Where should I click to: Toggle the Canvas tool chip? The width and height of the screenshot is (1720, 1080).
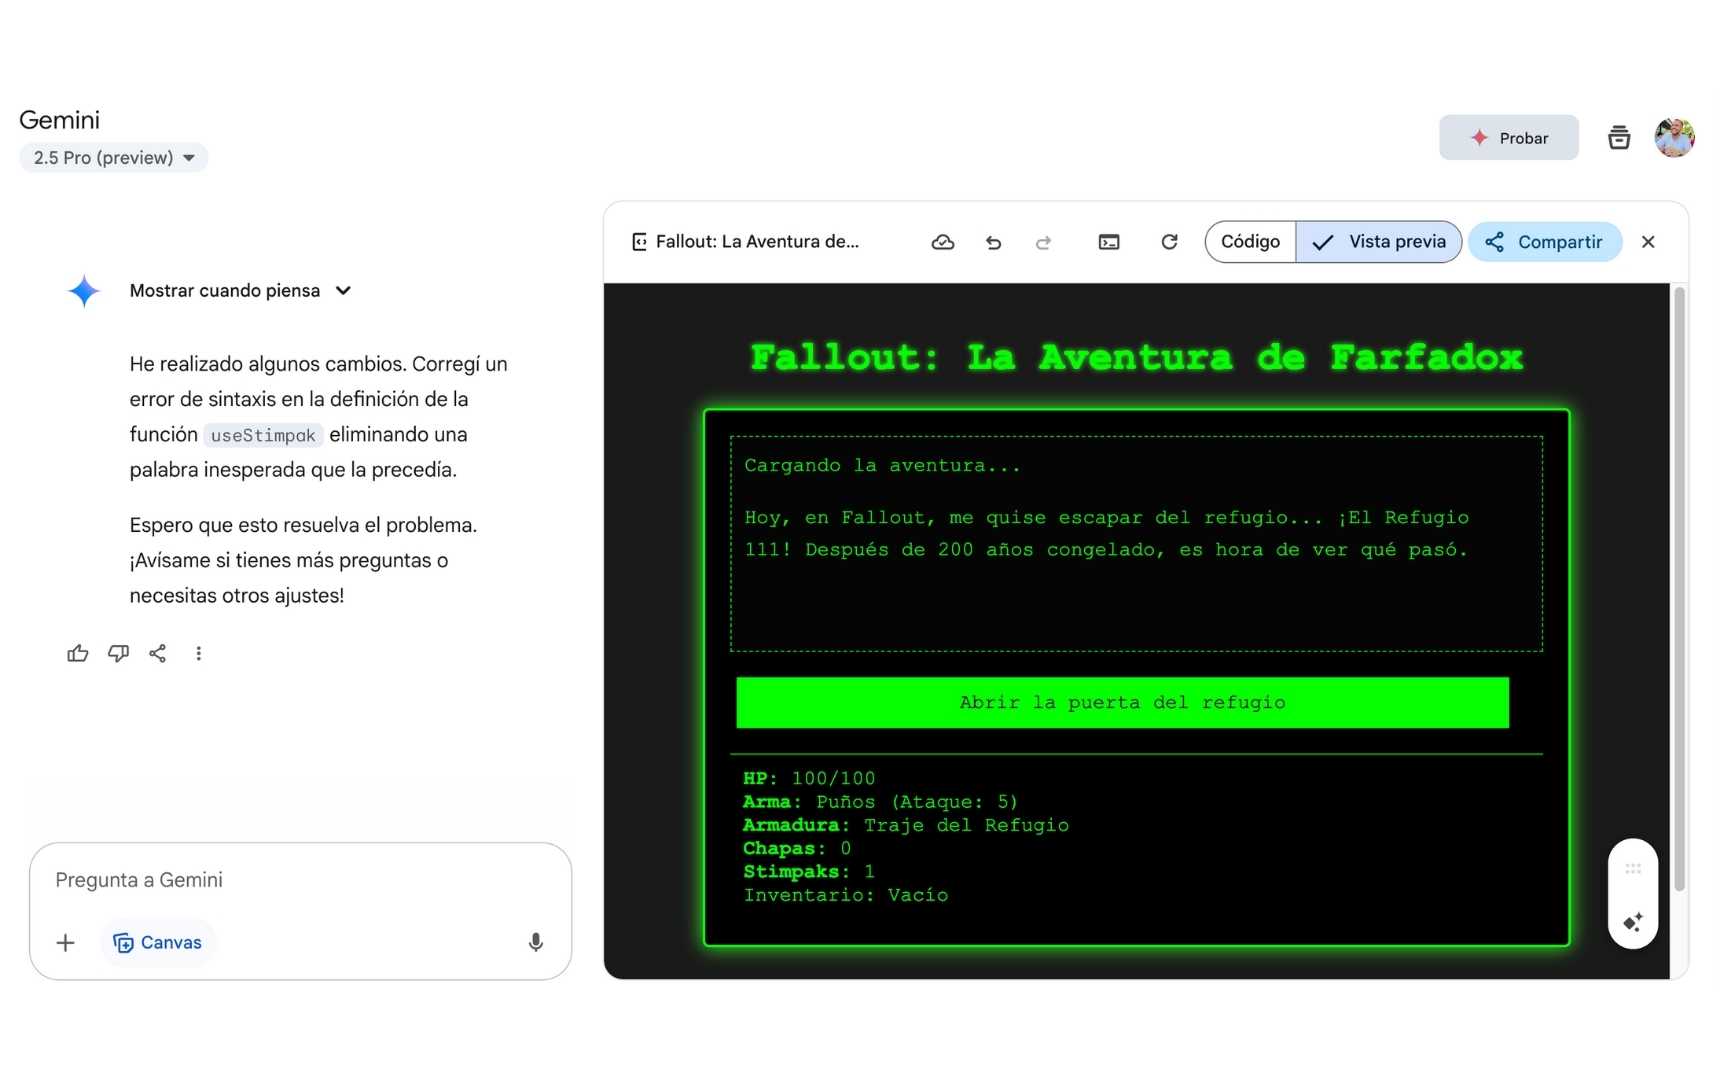pyautogui.click(x=158, y=942)
